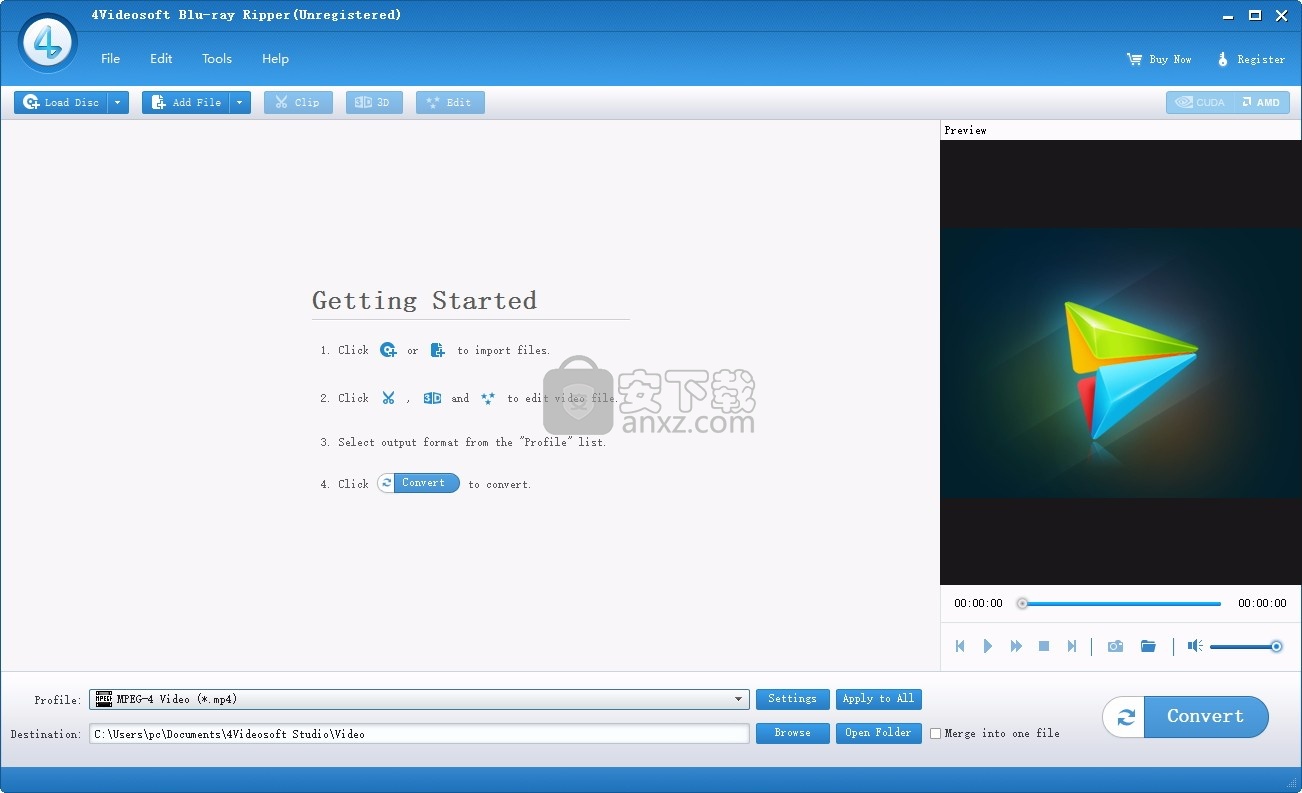The width and height of the screenshot is (1302, 793).
Task: Toggle AMD acceleration
Action: click(x=1260, y=102)
